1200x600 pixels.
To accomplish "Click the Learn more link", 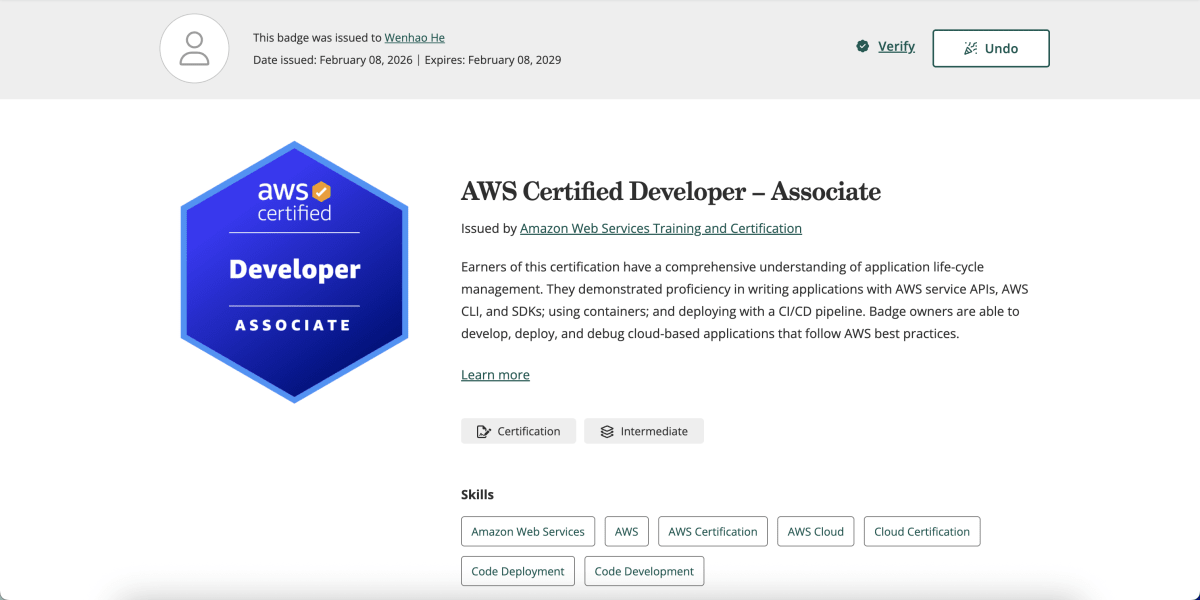I will pyautogui.click(x=495, y=375).
